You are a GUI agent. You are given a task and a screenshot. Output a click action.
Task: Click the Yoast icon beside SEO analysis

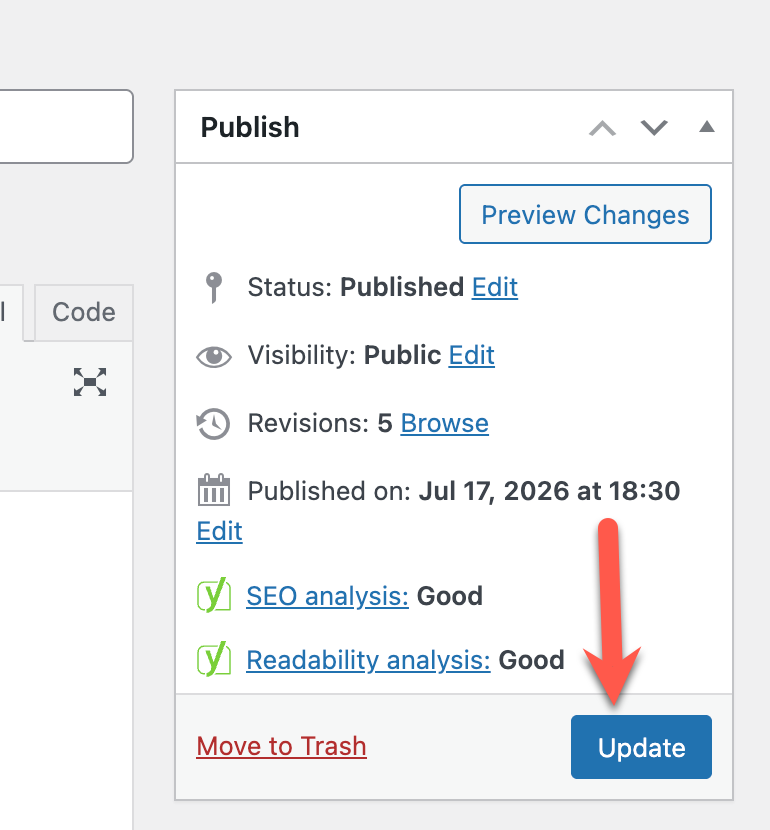pos(214,594)
